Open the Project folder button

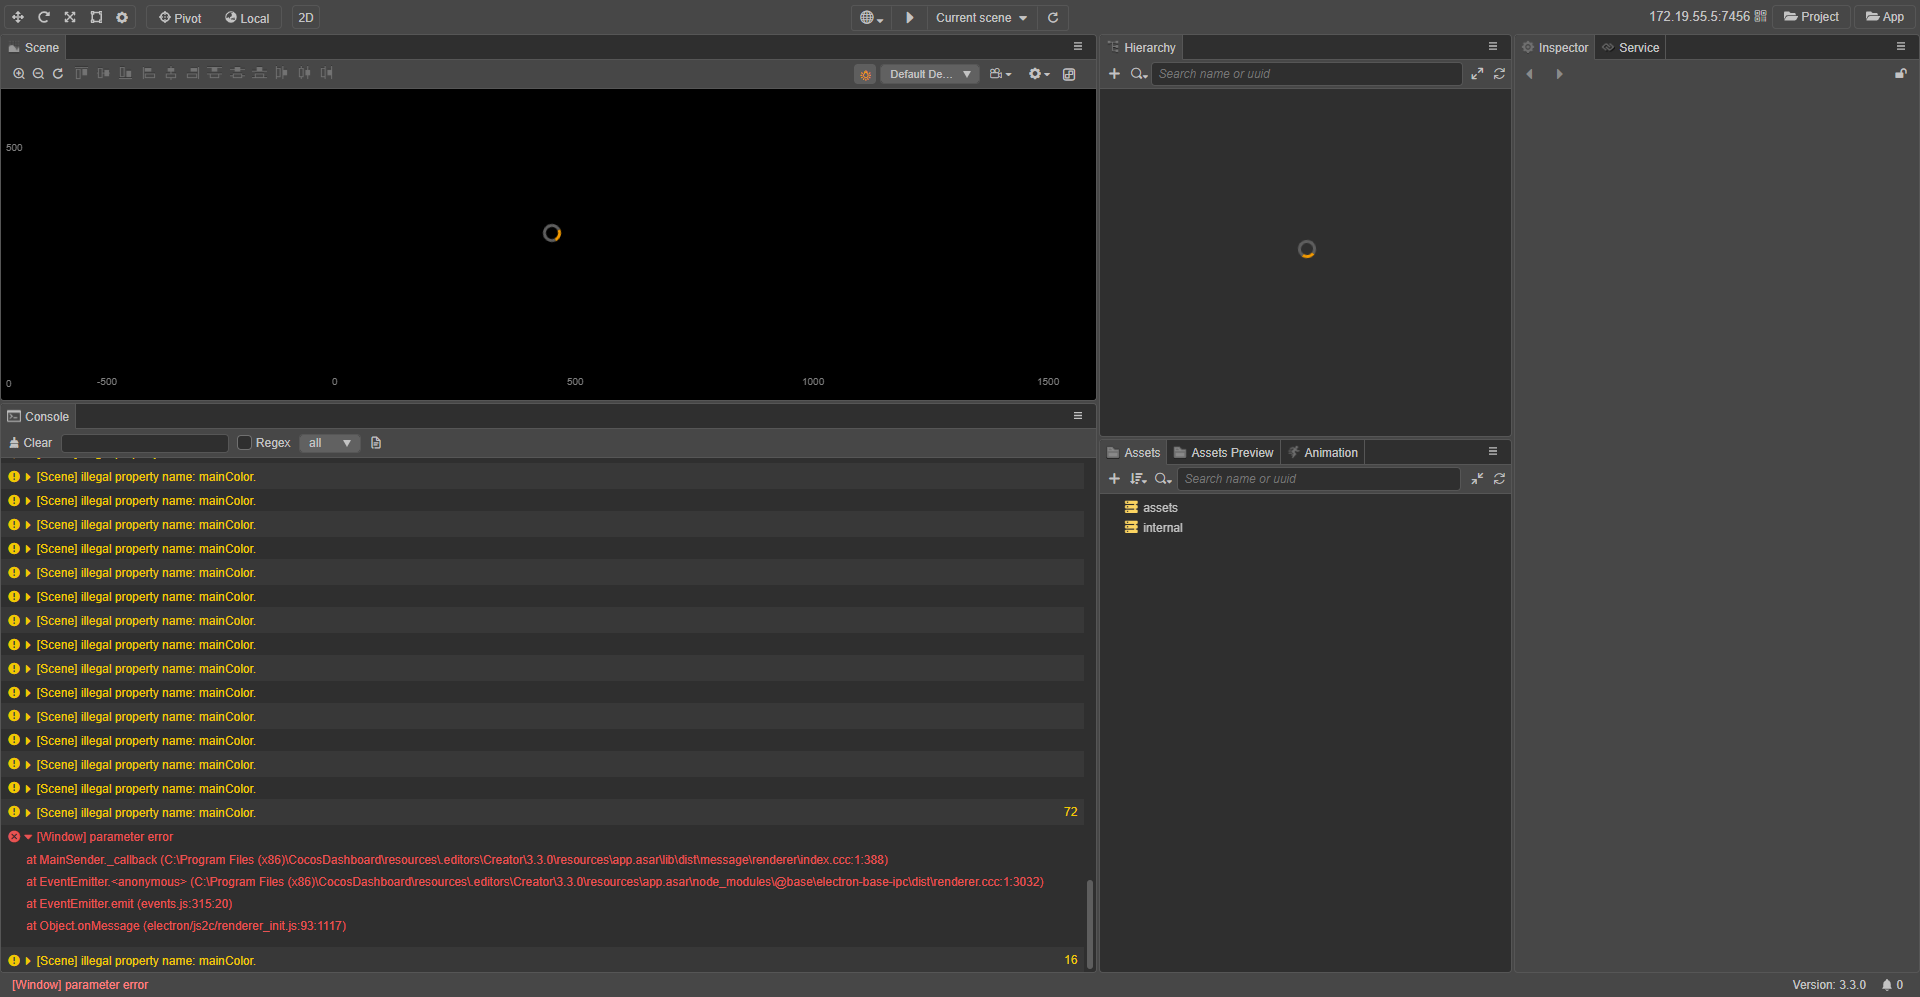pyautogui.click(x=1811, y=16)
